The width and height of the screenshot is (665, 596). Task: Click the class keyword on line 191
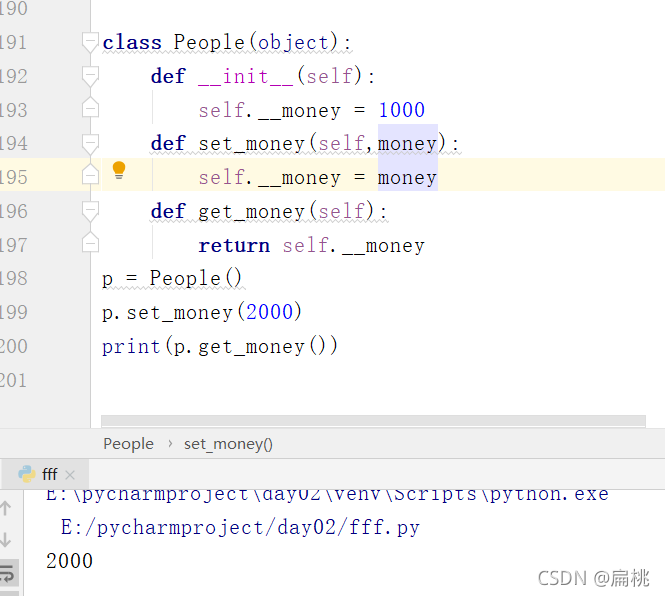[x=132, y=42]
